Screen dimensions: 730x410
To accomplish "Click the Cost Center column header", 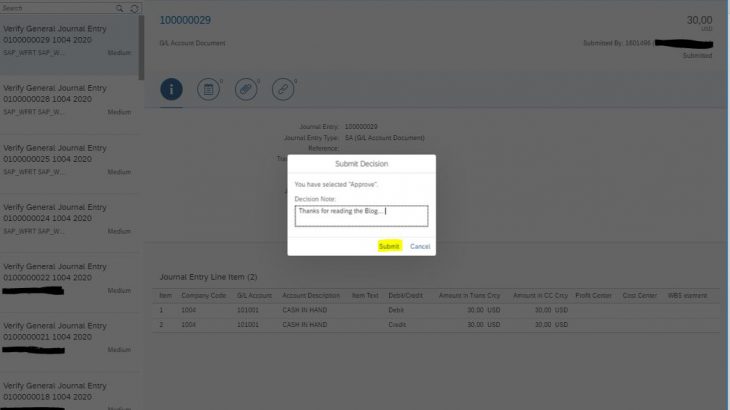I will (640, 296).
